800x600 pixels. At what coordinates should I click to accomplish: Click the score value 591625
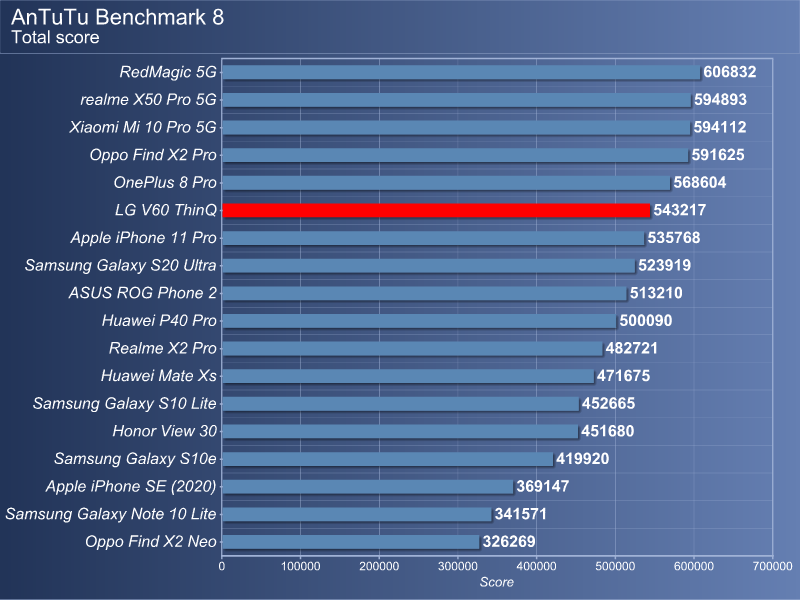pos(718,155)
